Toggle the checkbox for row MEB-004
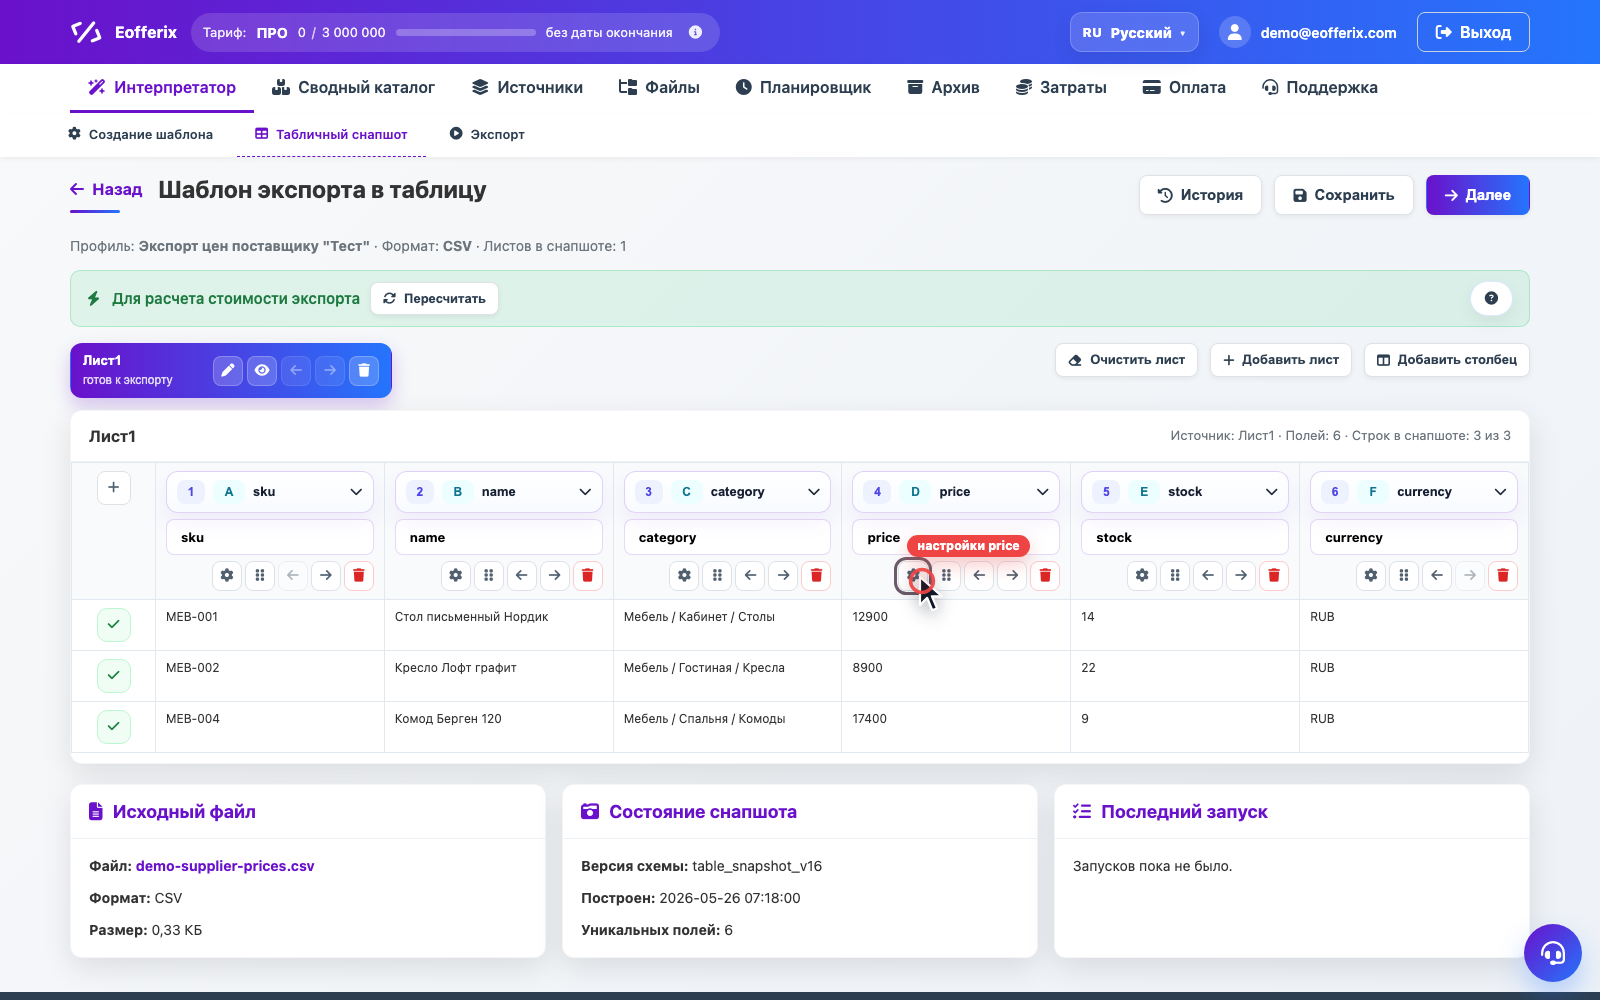Viewport: 1600px width, 1000px height. [x=114, y=726]
